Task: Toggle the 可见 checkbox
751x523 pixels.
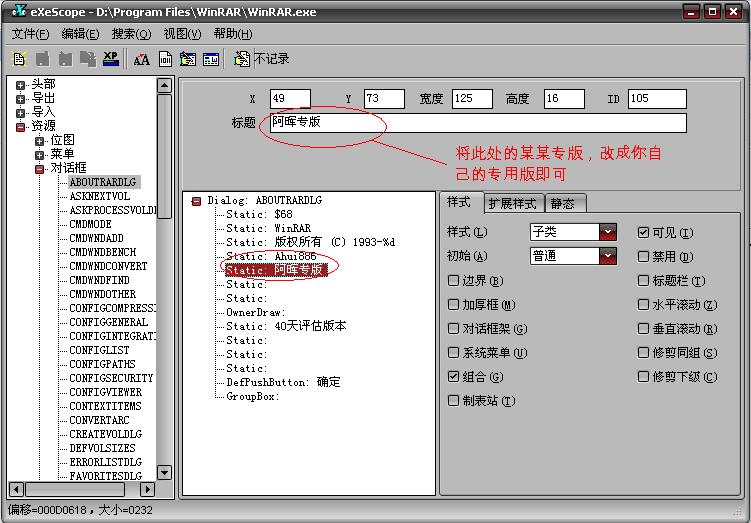Action: [643, 233]
